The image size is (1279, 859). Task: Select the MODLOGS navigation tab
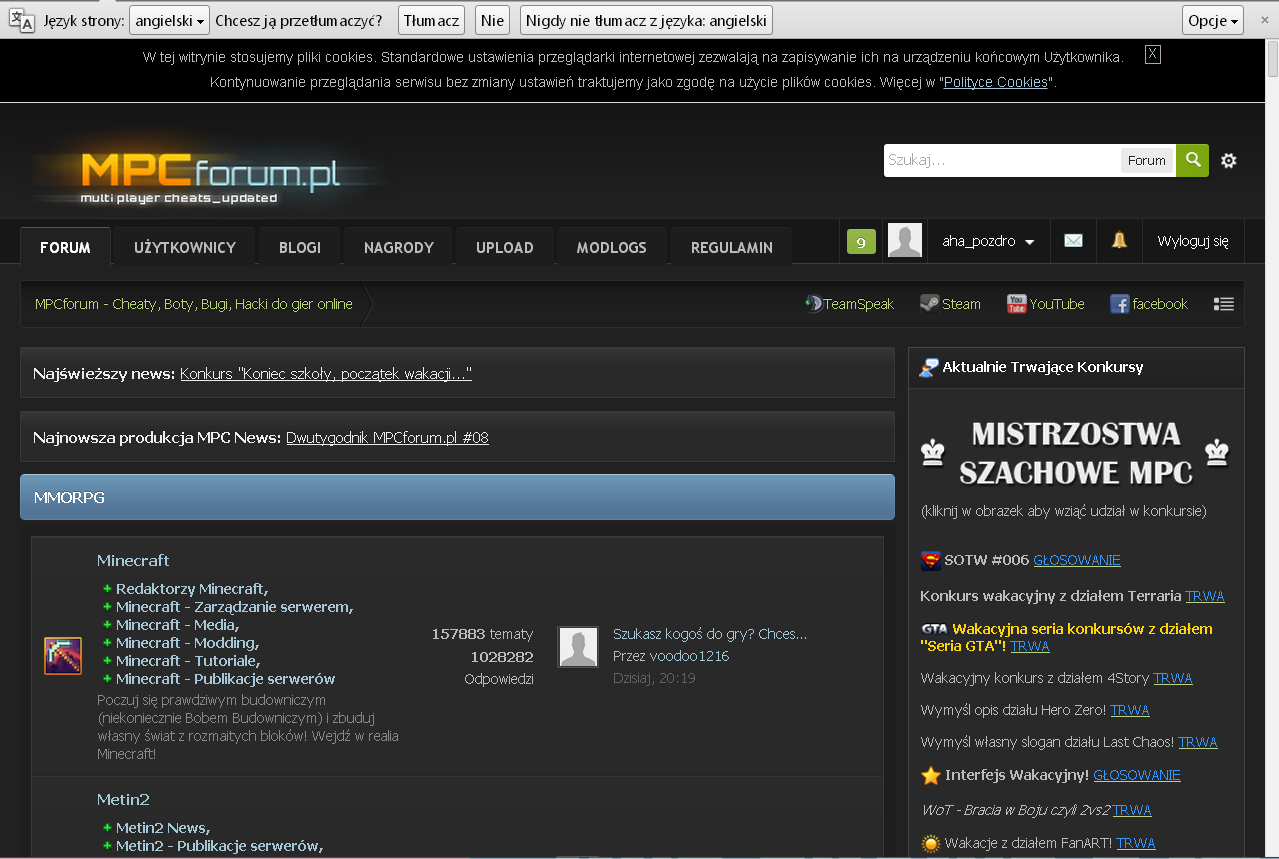pyautogui.click(x=612, y=247)
